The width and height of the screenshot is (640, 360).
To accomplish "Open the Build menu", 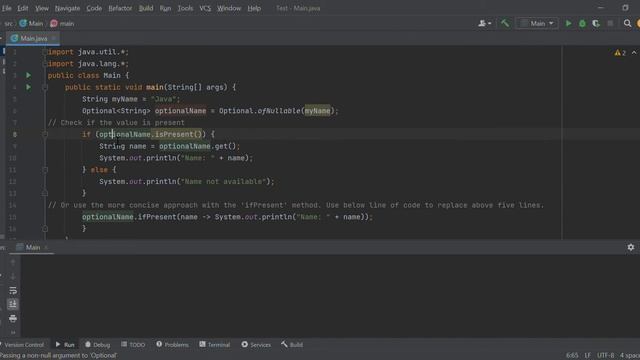I will point(146,8).
